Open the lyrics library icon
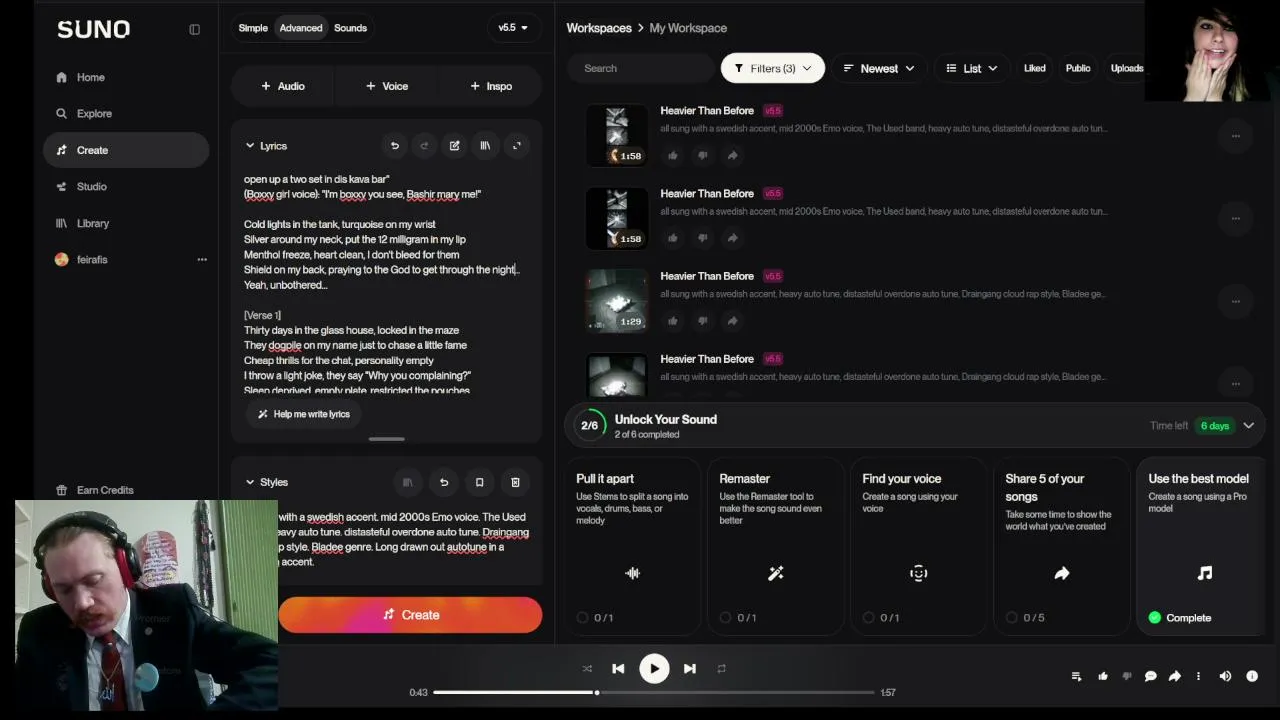Image resolution: width=1280 pixels, height=720 pixels. (485, 146)
